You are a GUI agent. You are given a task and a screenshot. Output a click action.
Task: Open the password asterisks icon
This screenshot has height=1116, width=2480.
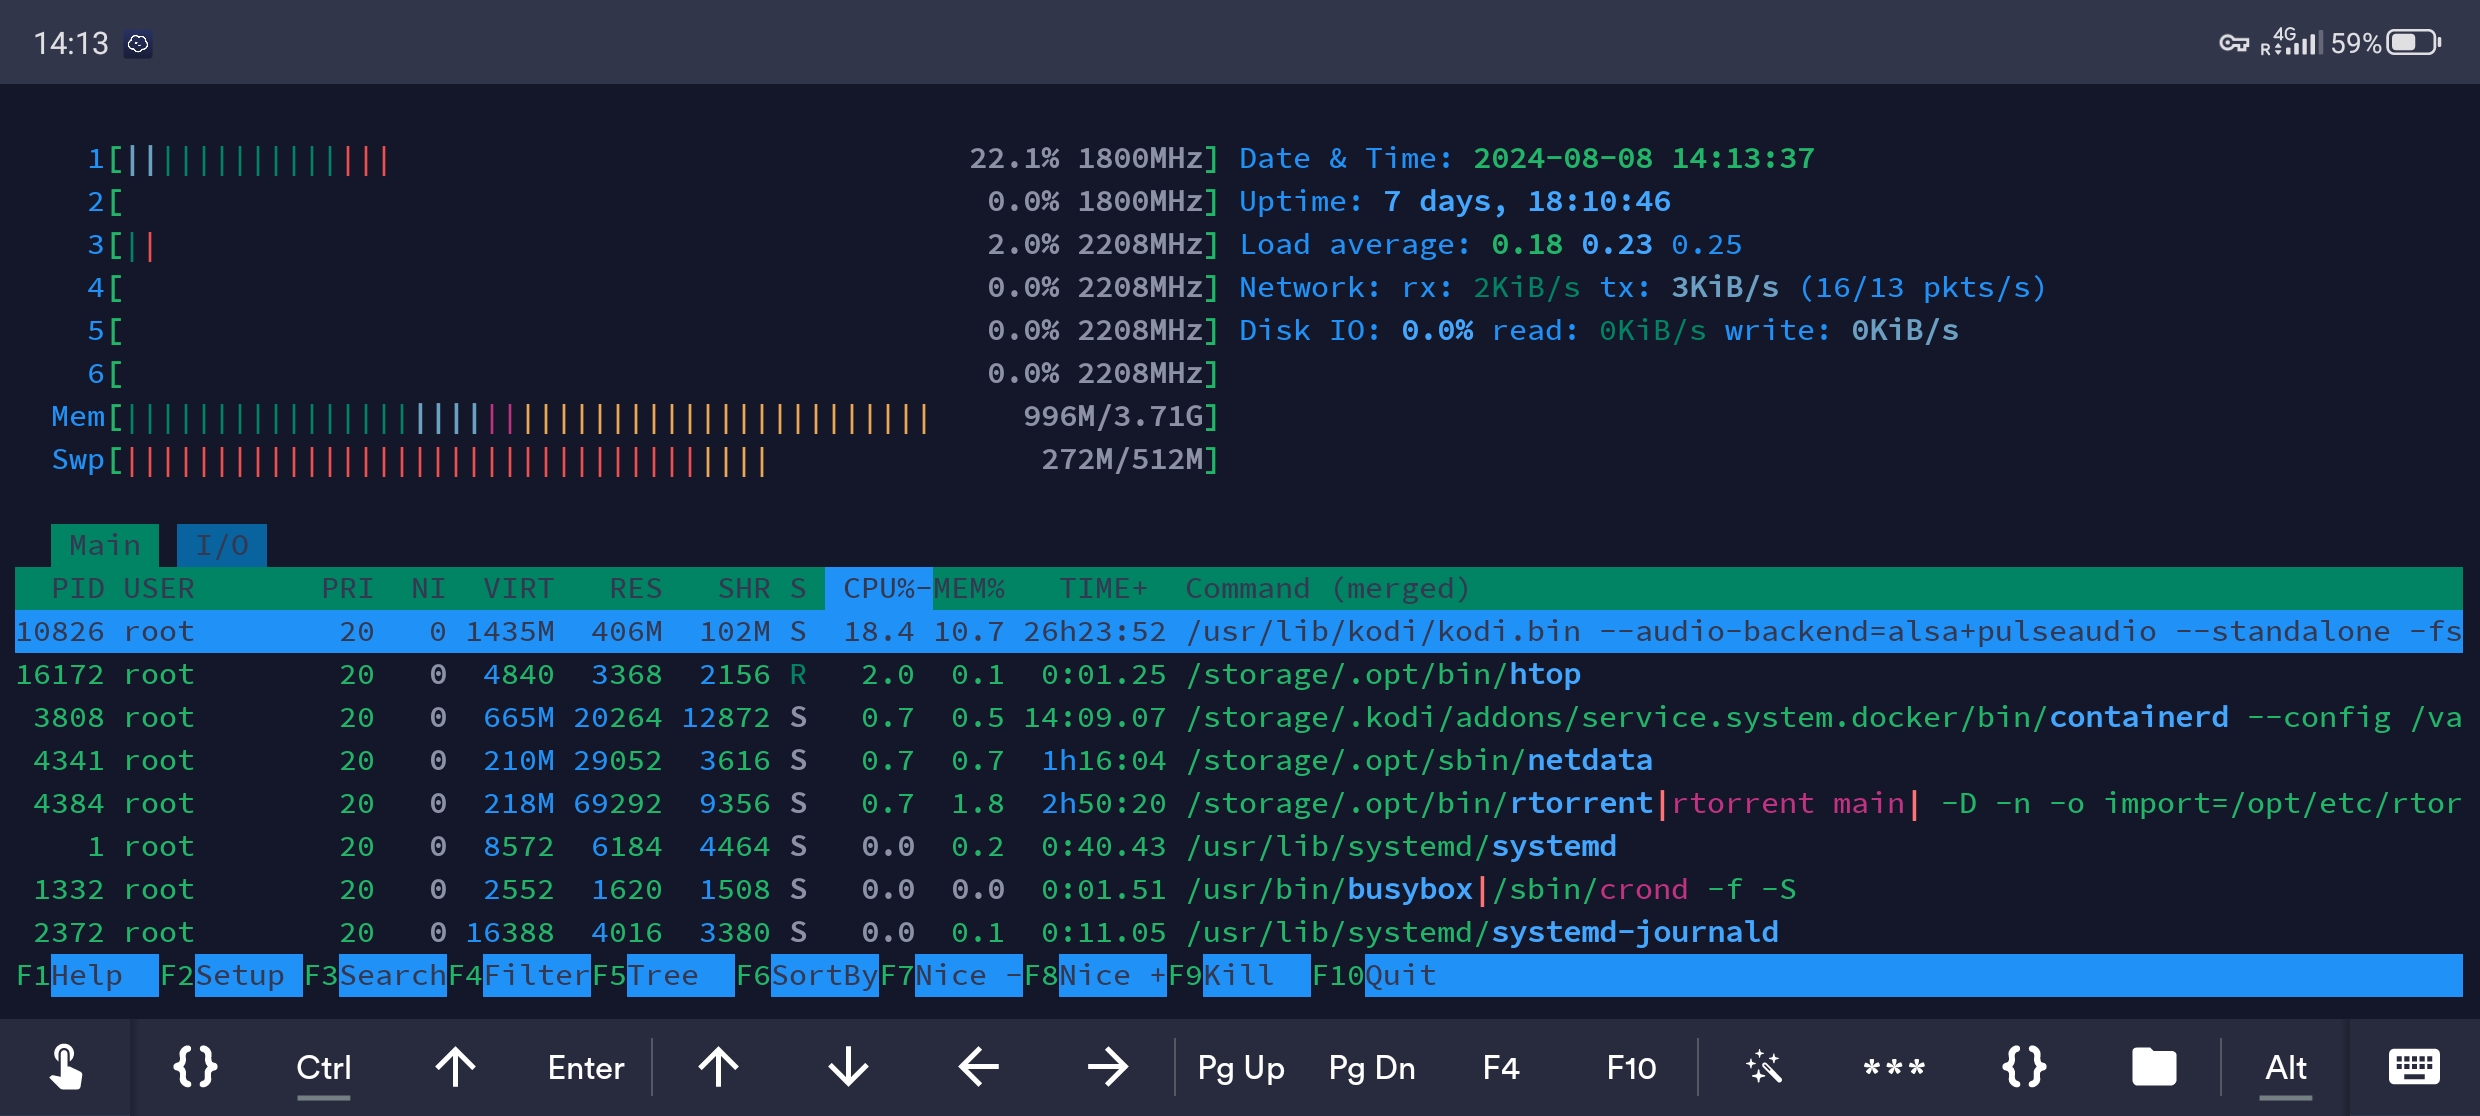tap(1894, 1068)
